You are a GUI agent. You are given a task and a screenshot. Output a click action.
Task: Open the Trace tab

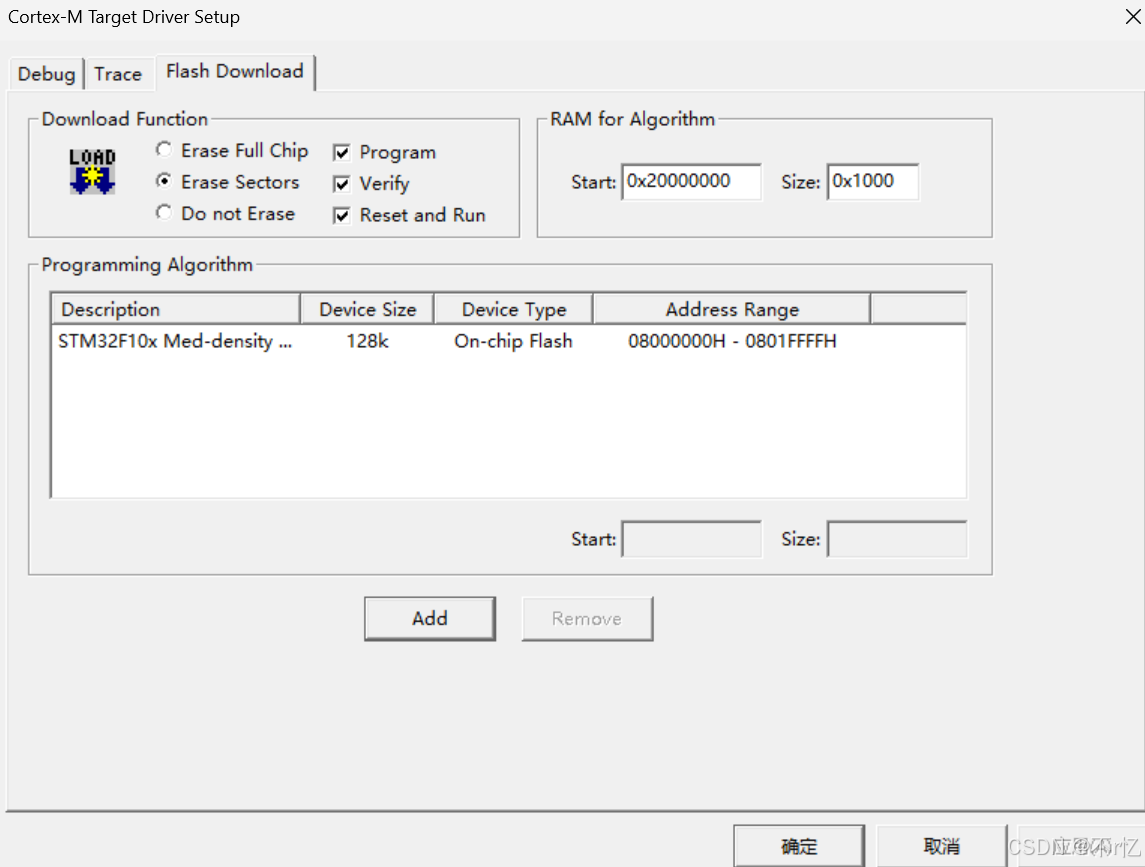pyautogui.click(x=118, y=74)
